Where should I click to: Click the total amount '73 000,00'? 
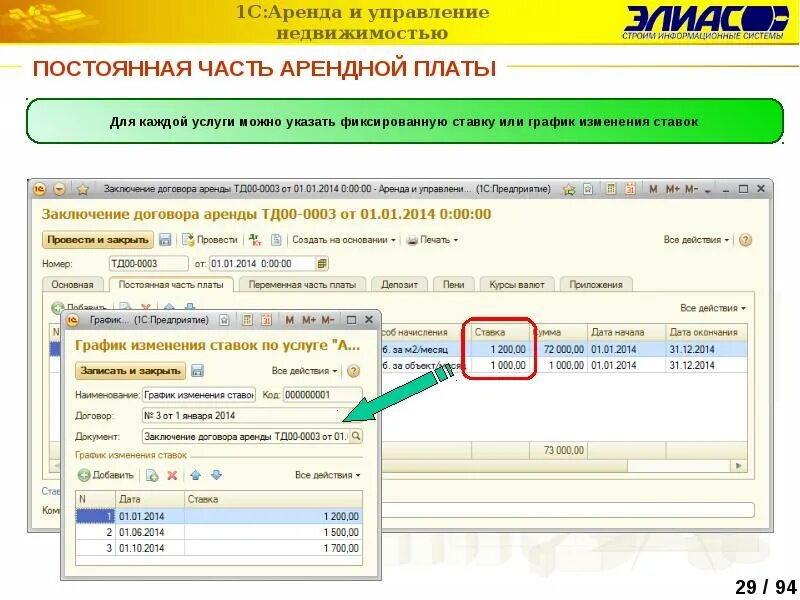(x=558, y=451)
